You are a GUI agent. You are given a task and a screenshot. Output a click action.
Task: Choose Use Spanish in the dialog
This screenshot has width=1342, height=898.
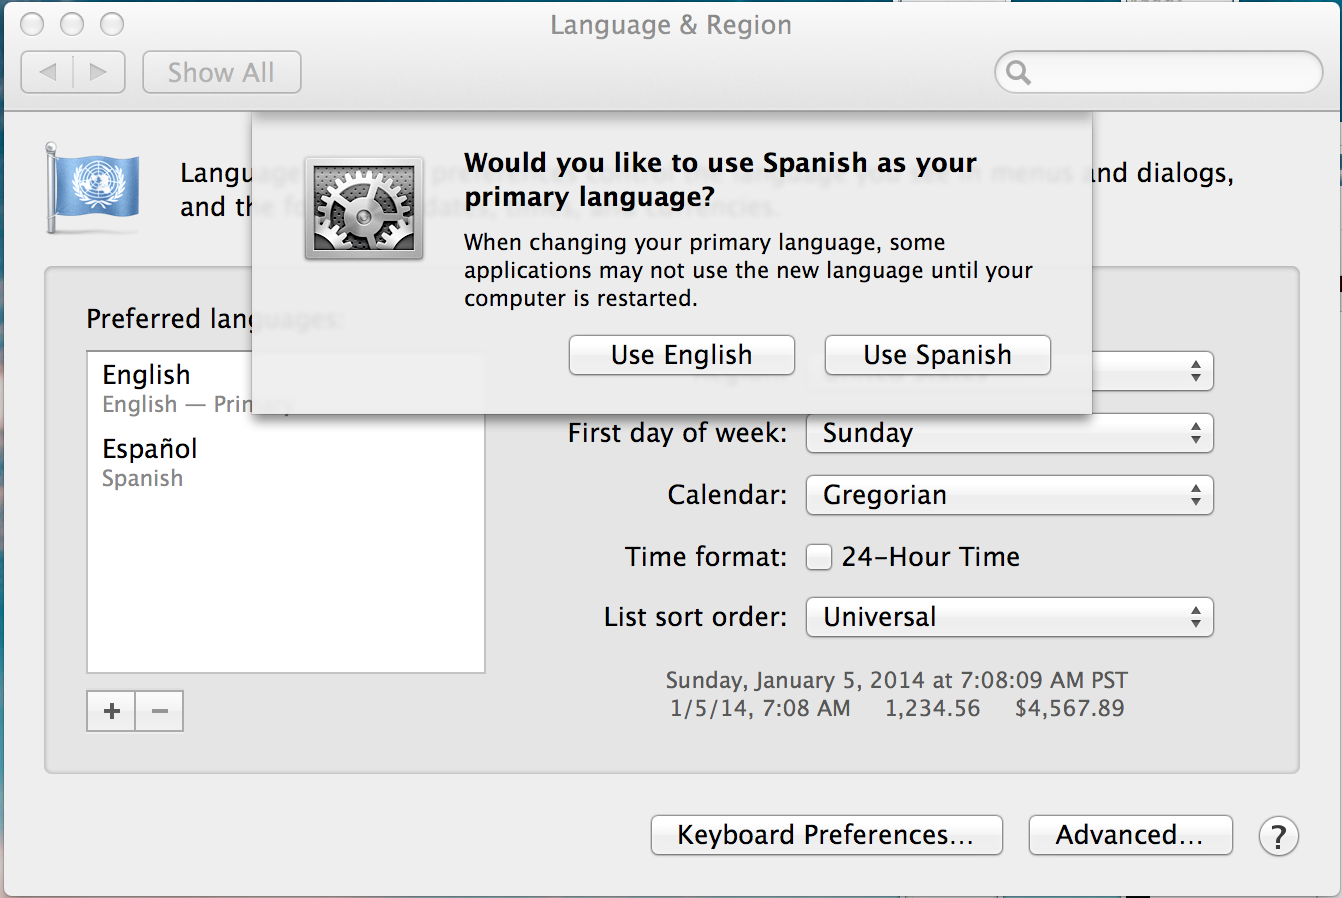pos(937,355)
